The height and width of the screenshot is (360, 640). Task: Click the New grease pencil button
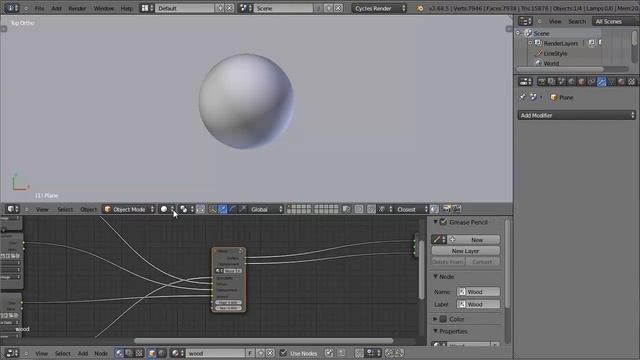point(473,240)
